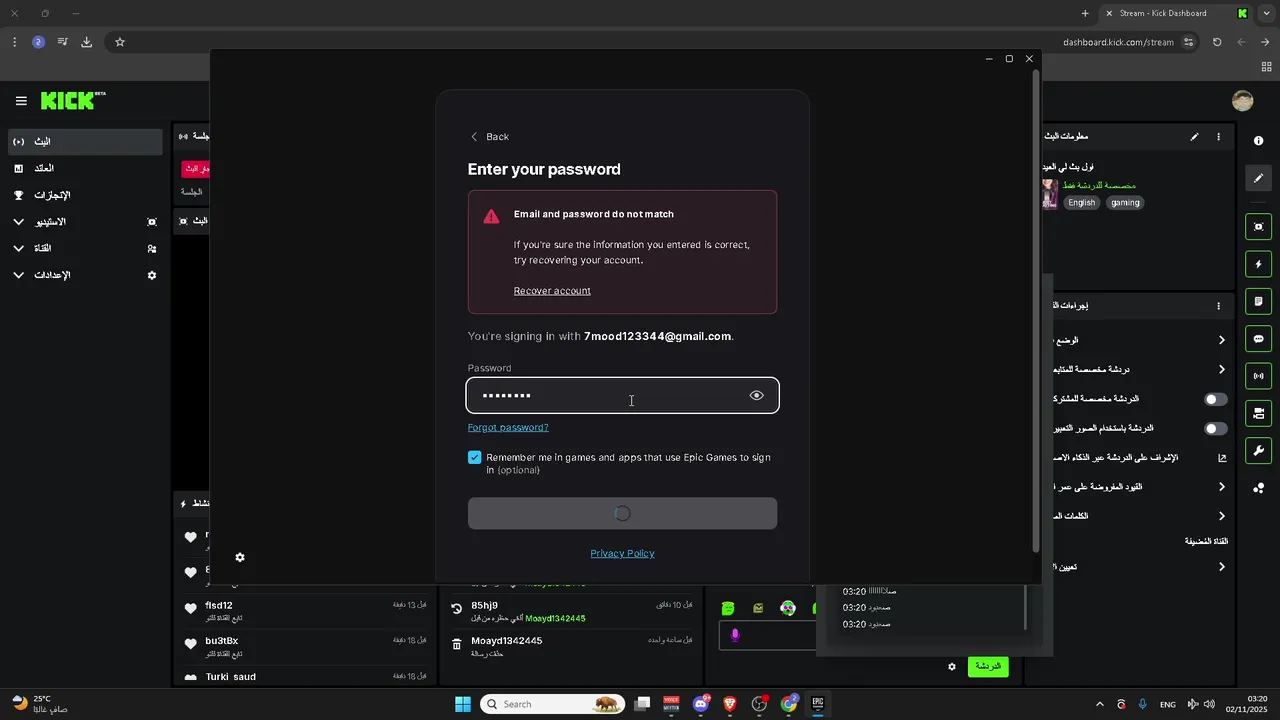Click the purple microphone chat icon
The width and height of the screenshot is (1280, 720).
735,635
